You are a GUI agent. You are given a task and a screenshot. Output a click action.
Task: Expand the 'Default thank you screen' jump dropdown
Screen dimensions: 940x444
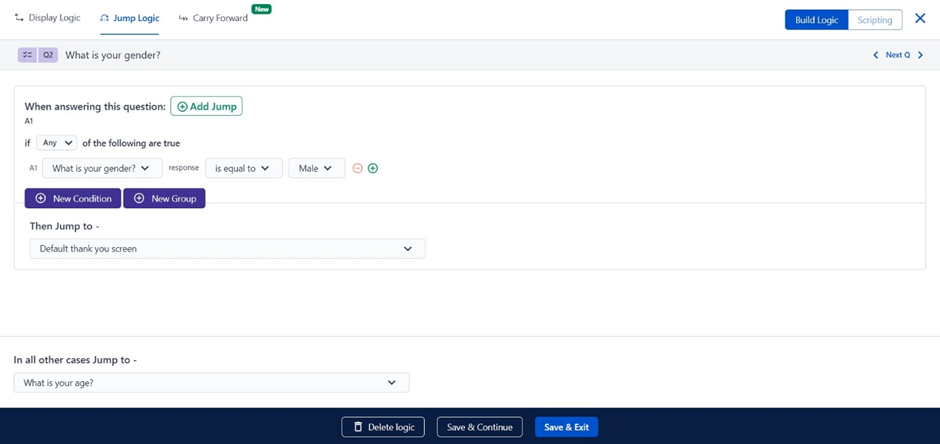coord(227,249)
